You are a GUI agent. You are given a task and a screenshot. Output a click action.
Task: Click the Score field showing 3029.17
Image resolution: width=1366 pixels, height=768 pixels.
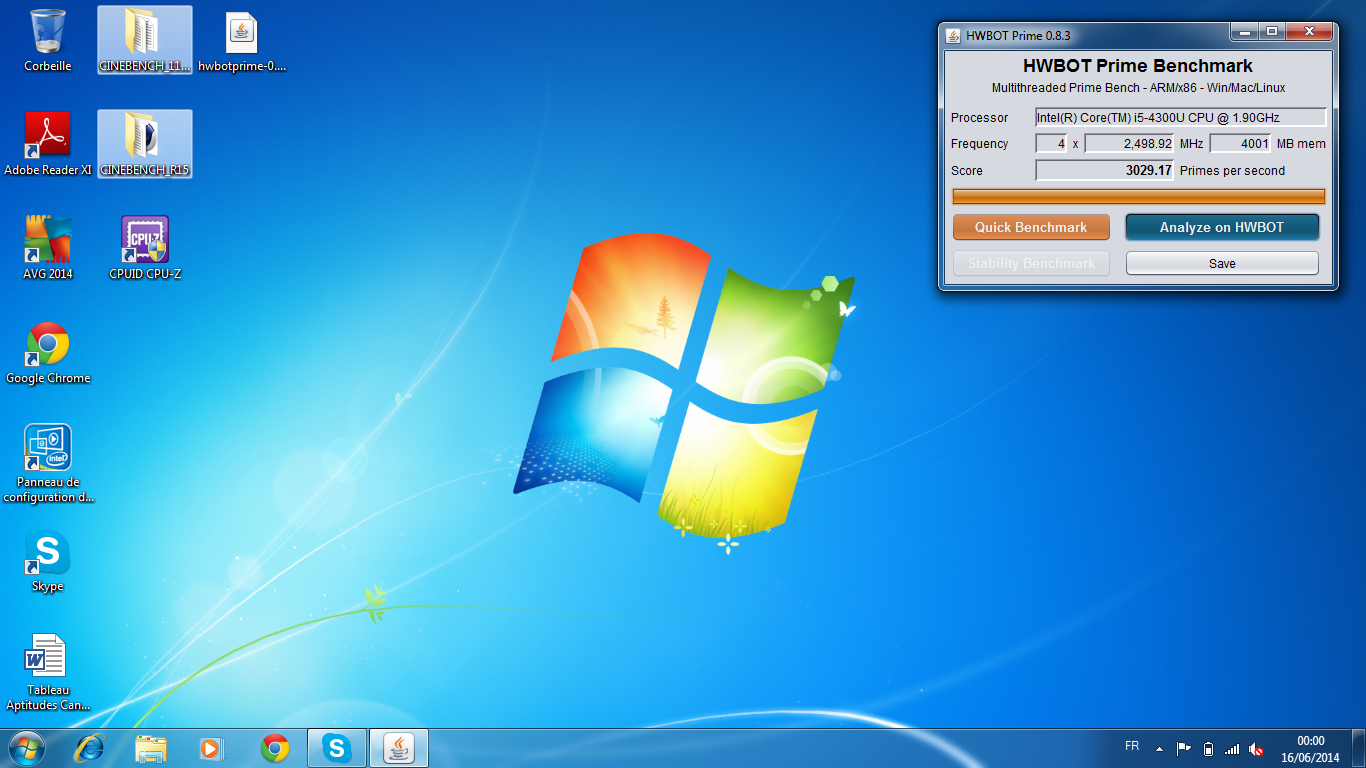[1105, 170]
